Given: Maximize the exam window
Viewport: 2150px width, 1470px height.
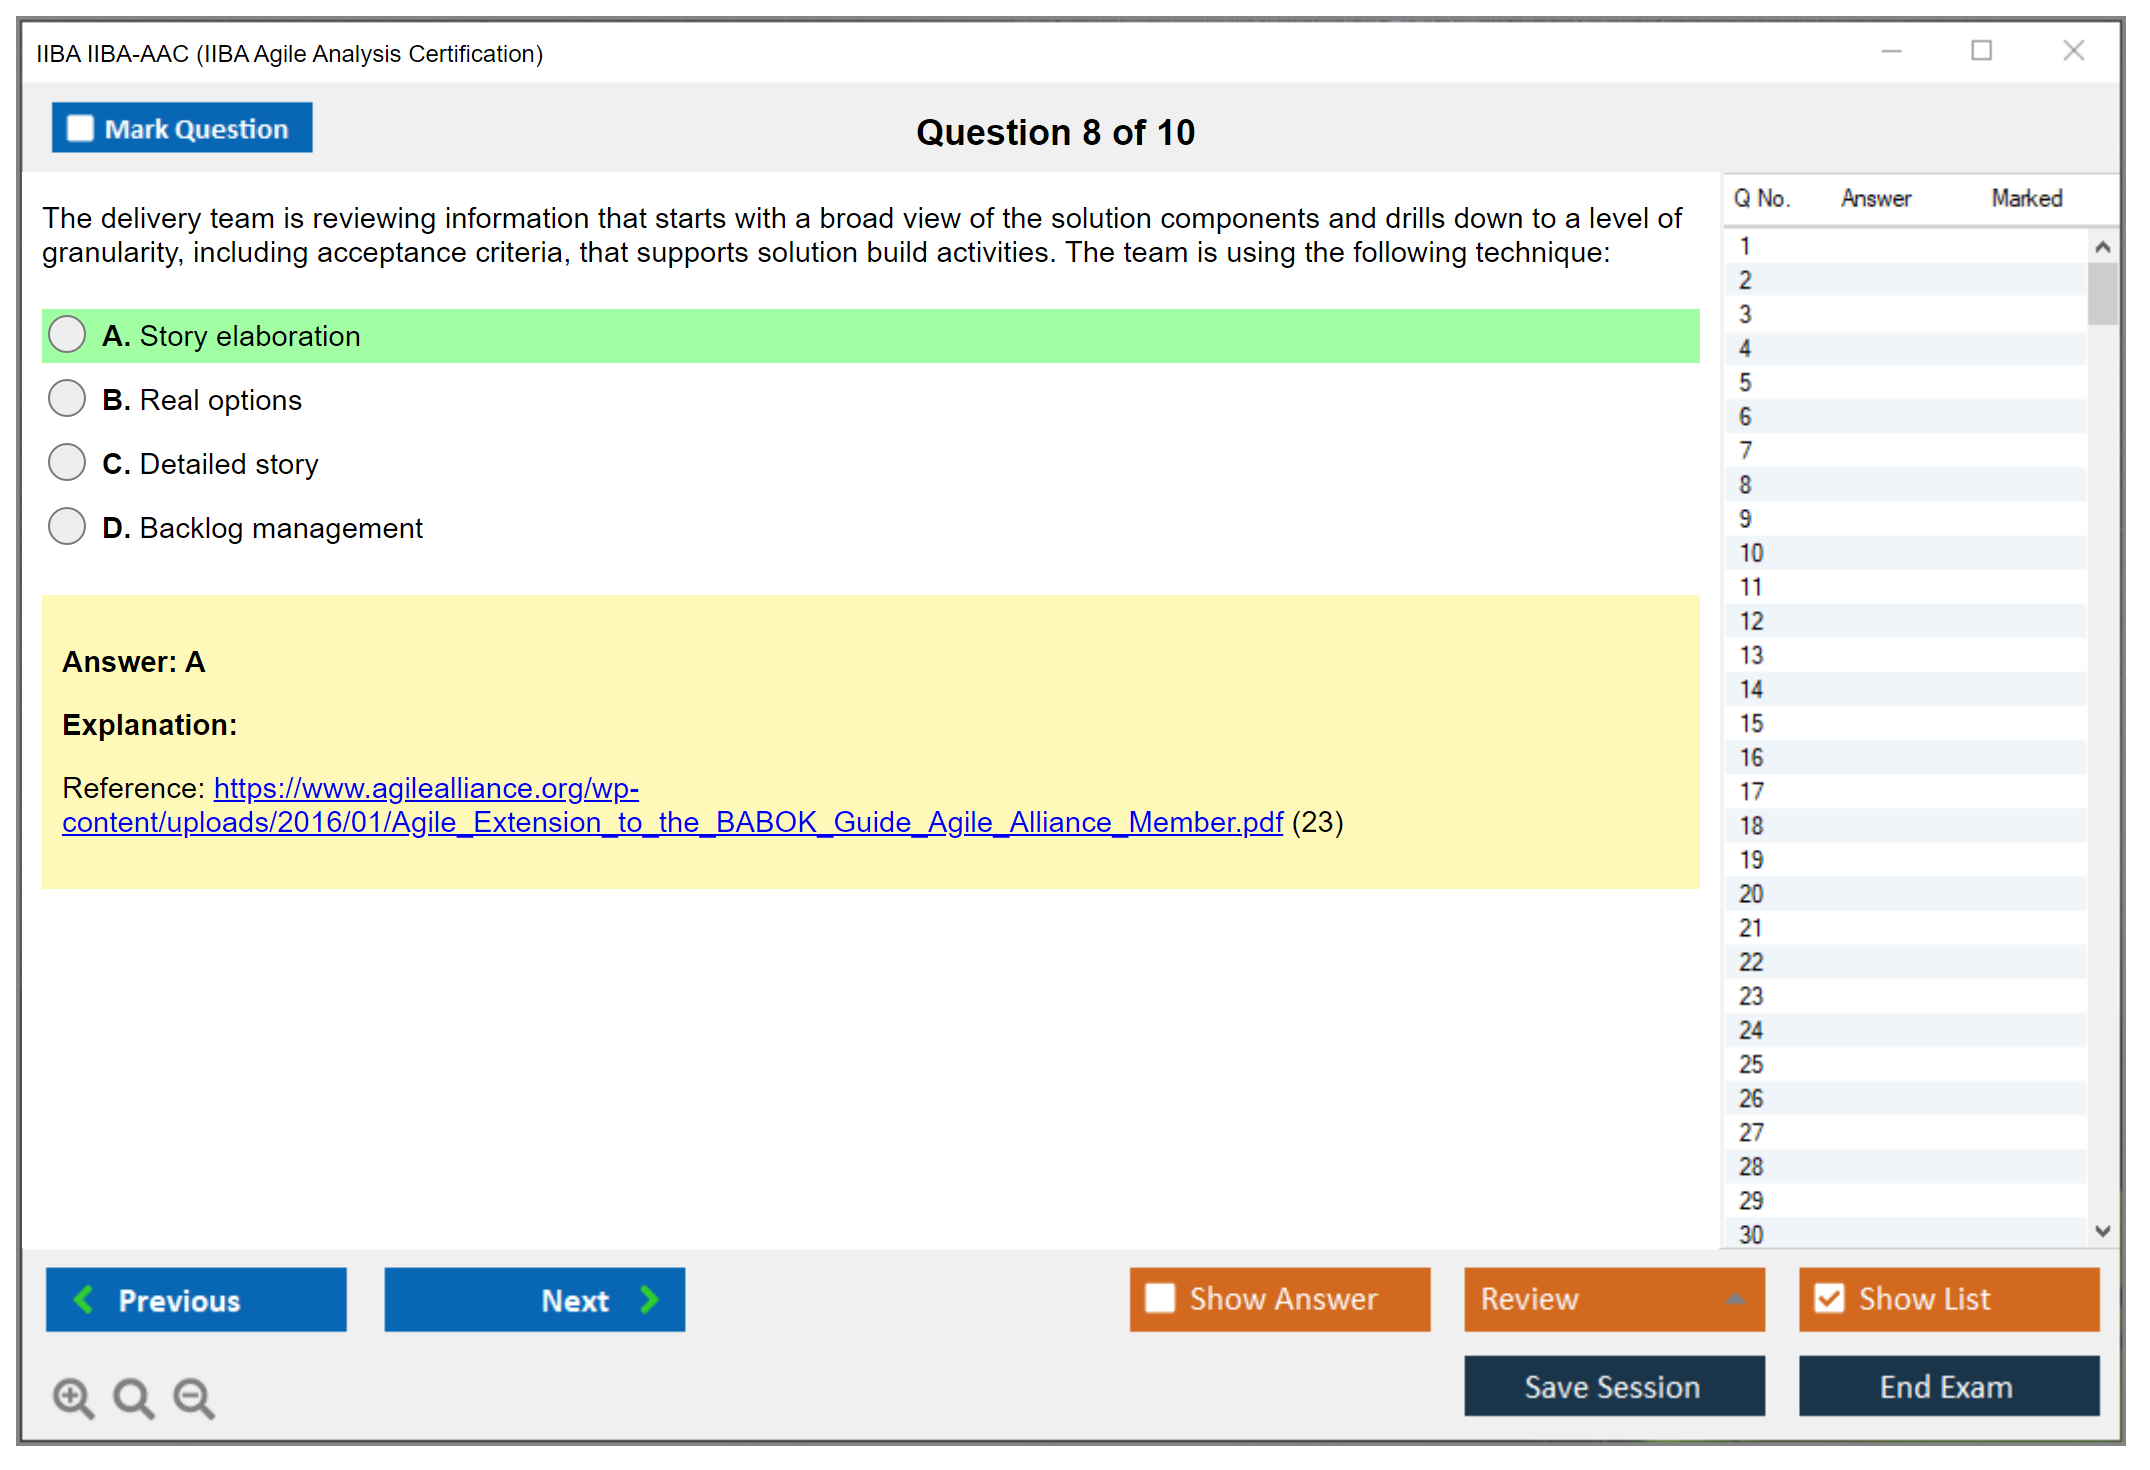Looking at the screenshot, I should [1981, 51].
